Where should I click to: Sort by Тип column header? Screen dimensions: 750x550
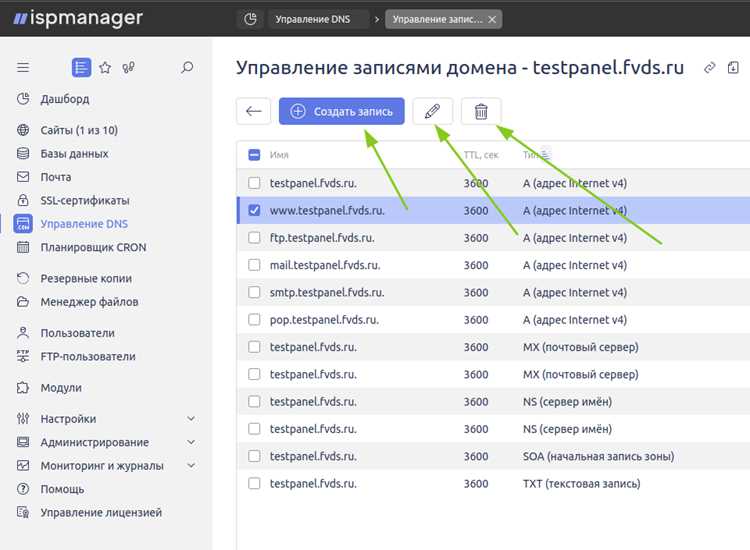[x=530, y=154]
